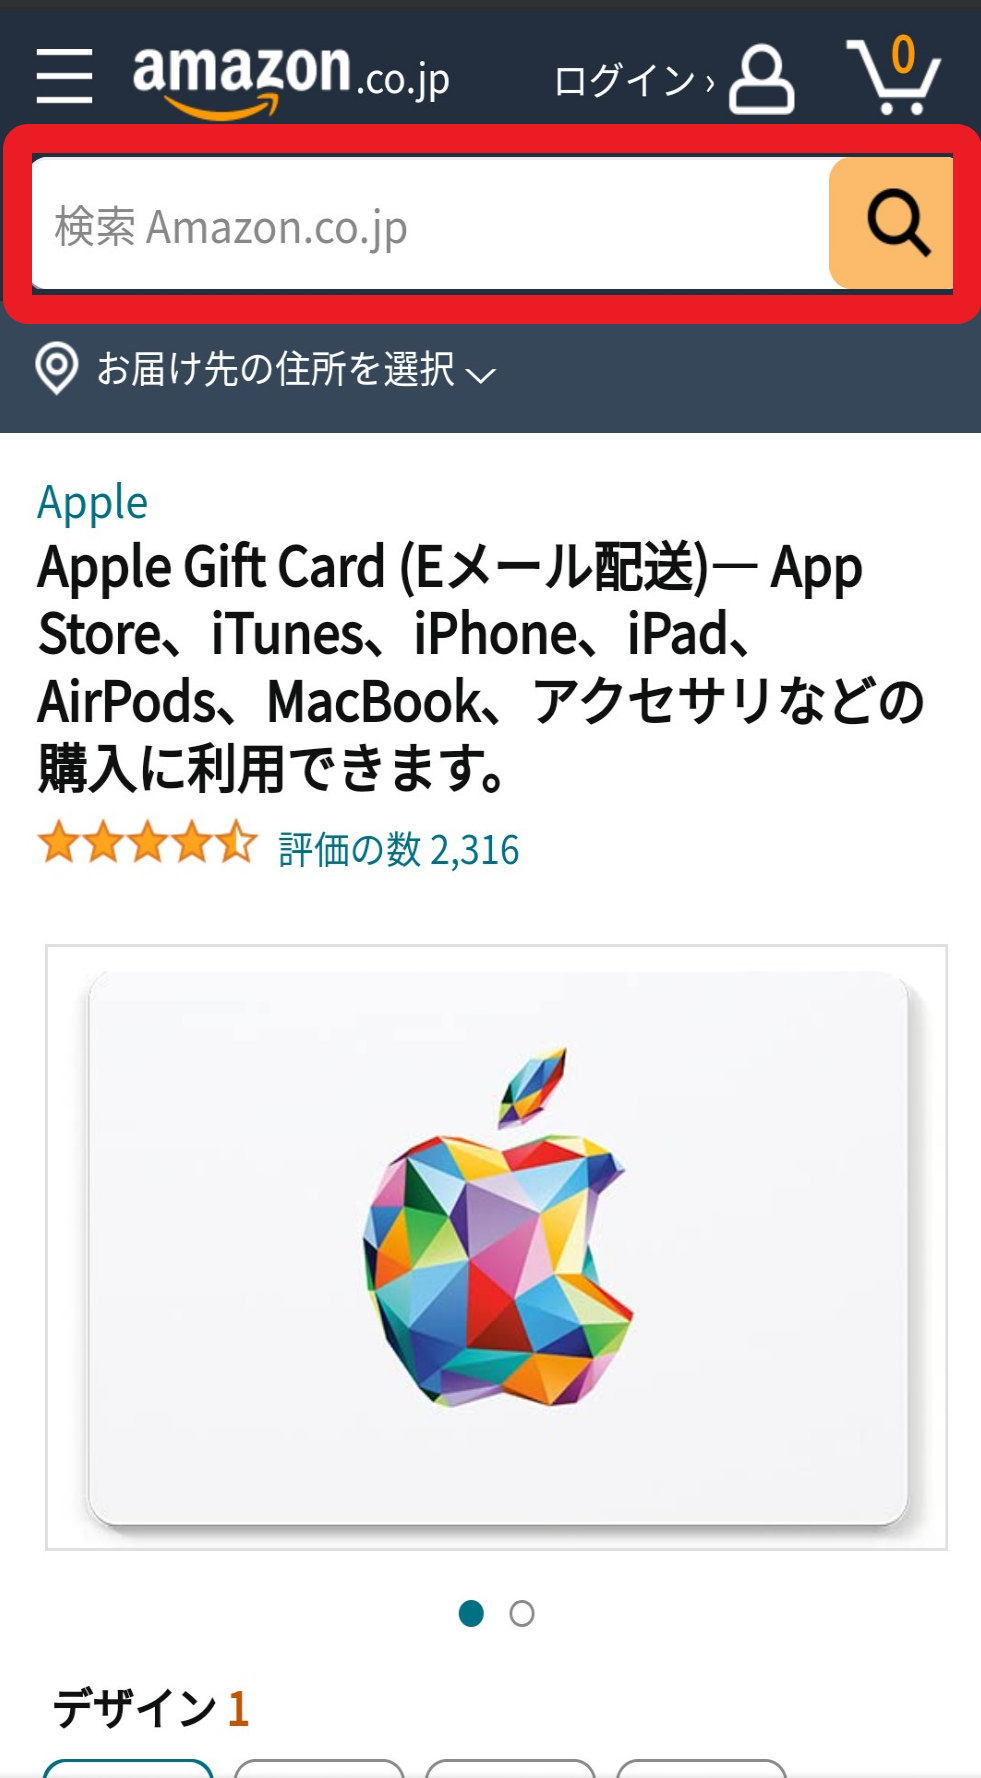This screenshot has width=981, height=1778.
Task: Select the second empty carousel dot
Action: point(522,1613)
